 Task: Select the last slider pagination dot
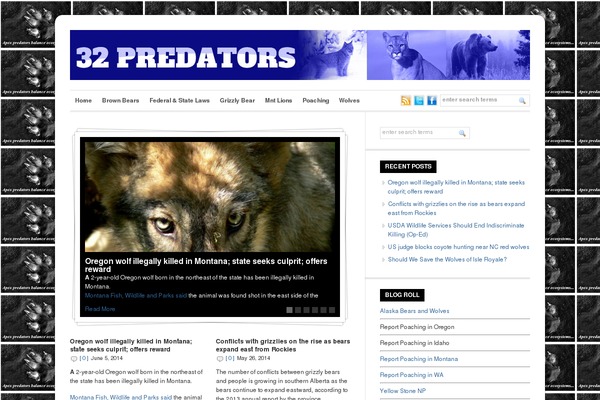[x=332, y=310]
